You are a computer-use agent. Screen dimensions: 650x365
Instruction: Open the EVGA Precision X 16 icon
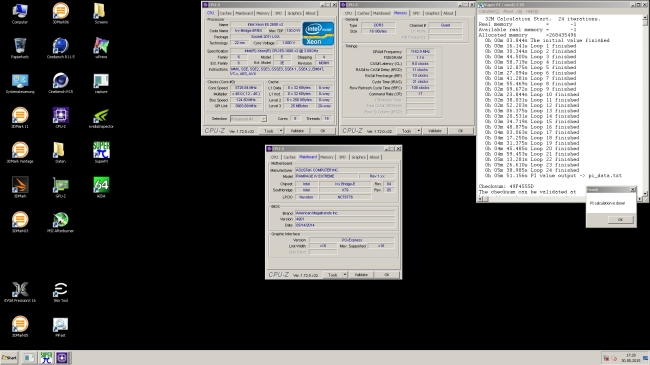20,292
